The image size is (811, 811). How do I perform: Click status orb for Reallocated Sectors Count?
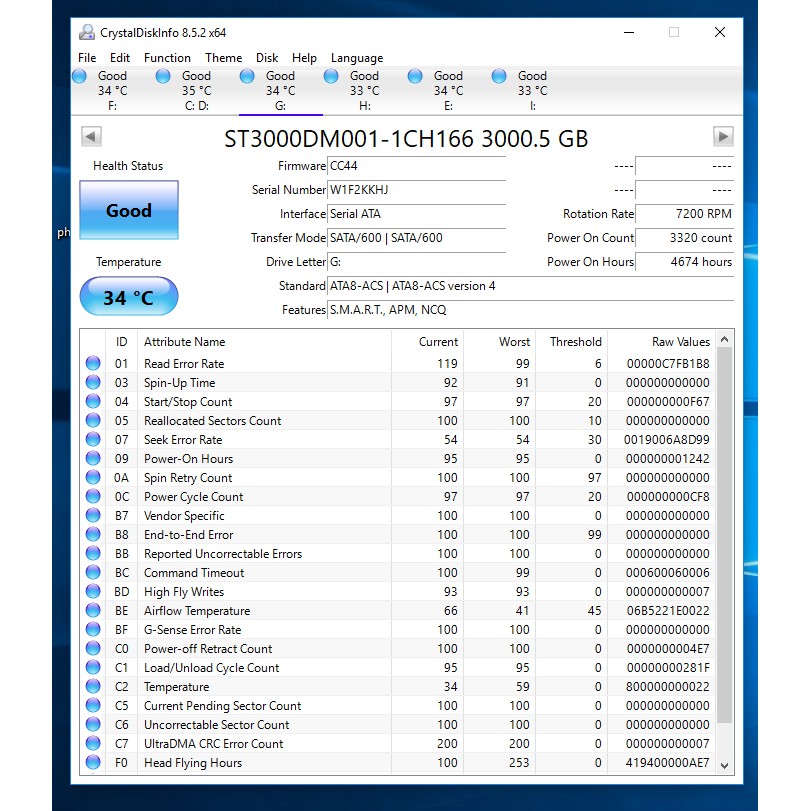(x=93, y=421)
